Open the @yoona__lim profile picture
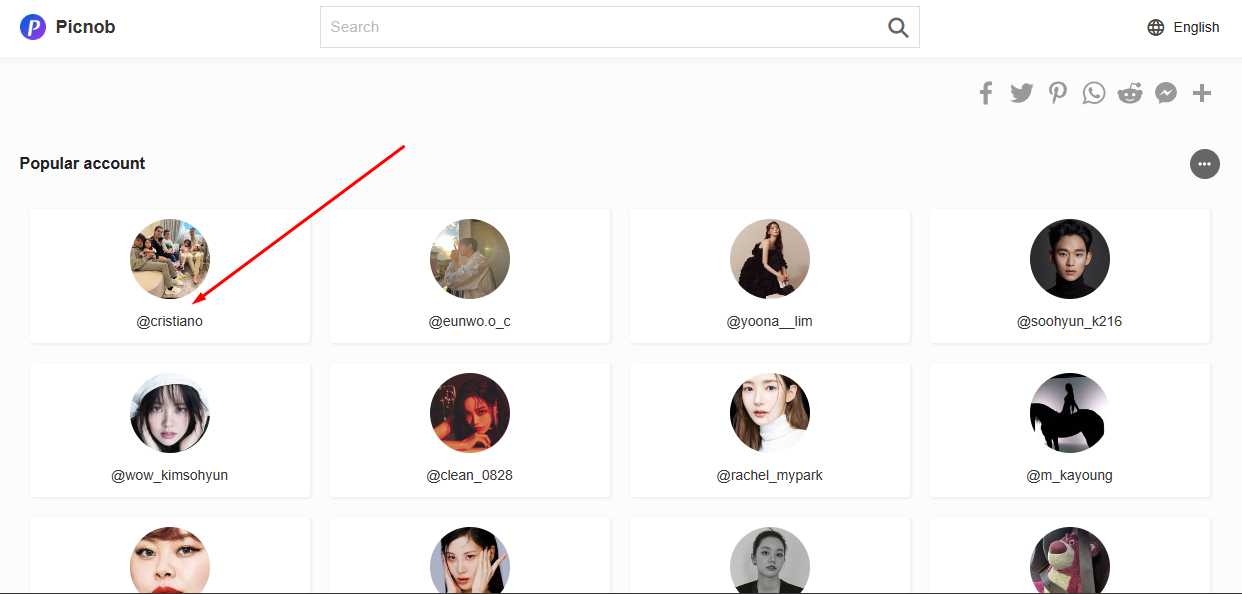 [770, 259]
